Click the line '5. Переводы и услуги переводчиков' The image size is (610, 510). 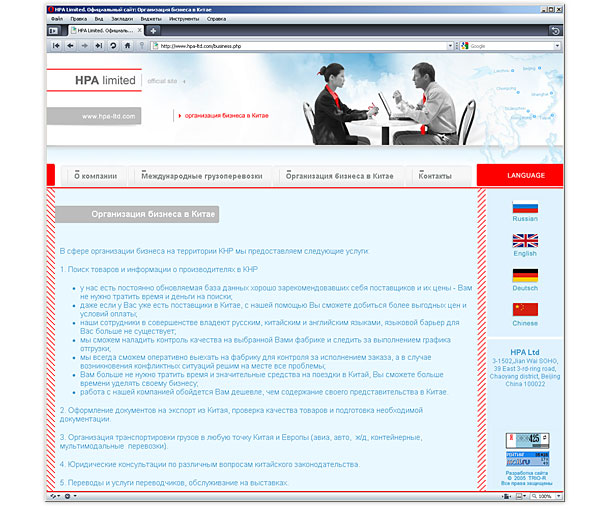point(174,483)
